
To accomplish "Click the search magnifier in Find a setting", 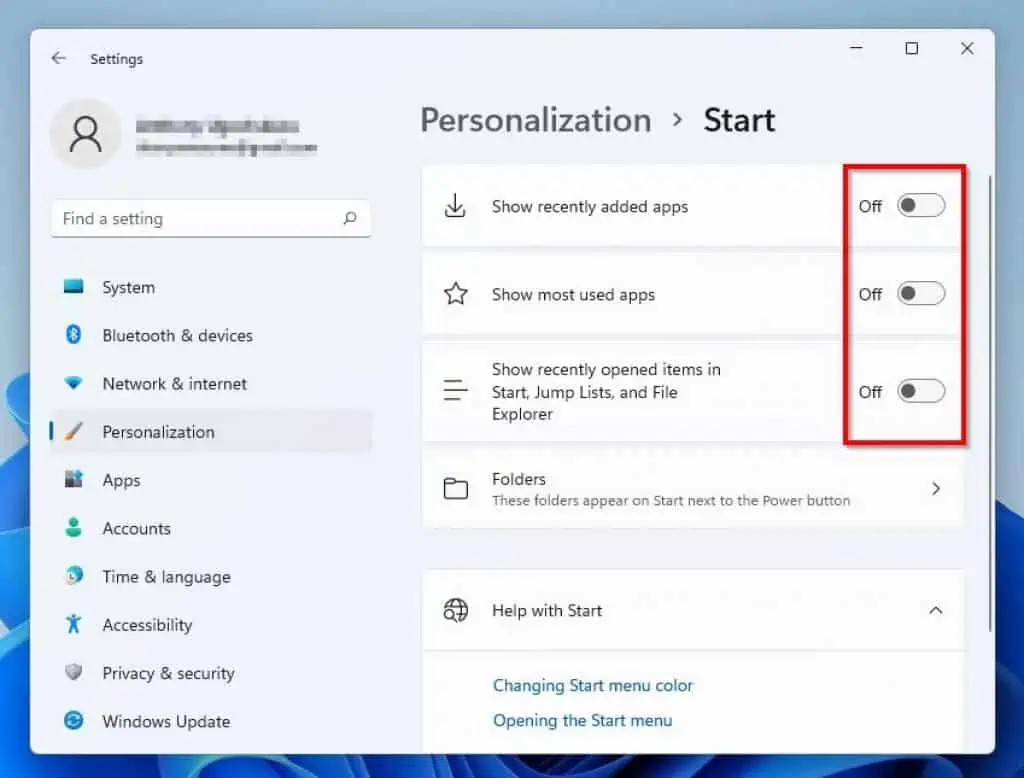I will click(x=350, y=218).
